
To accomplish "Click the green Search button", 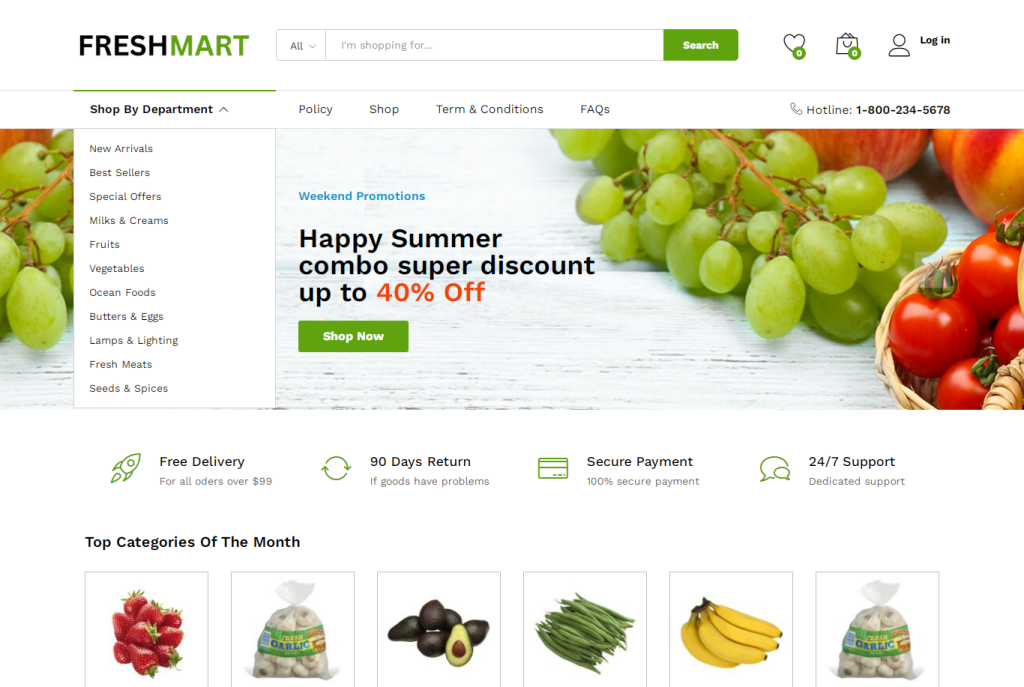I will click(x=701, y=45).
